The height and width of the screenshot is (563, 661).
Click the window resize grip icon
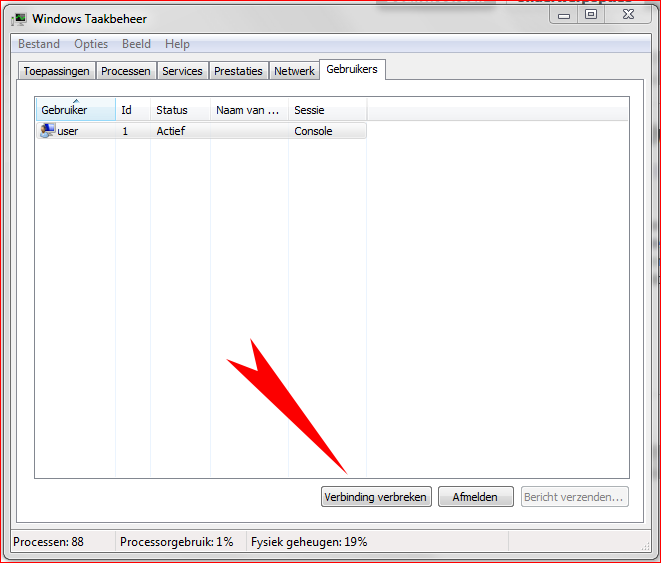coord(645,546)
